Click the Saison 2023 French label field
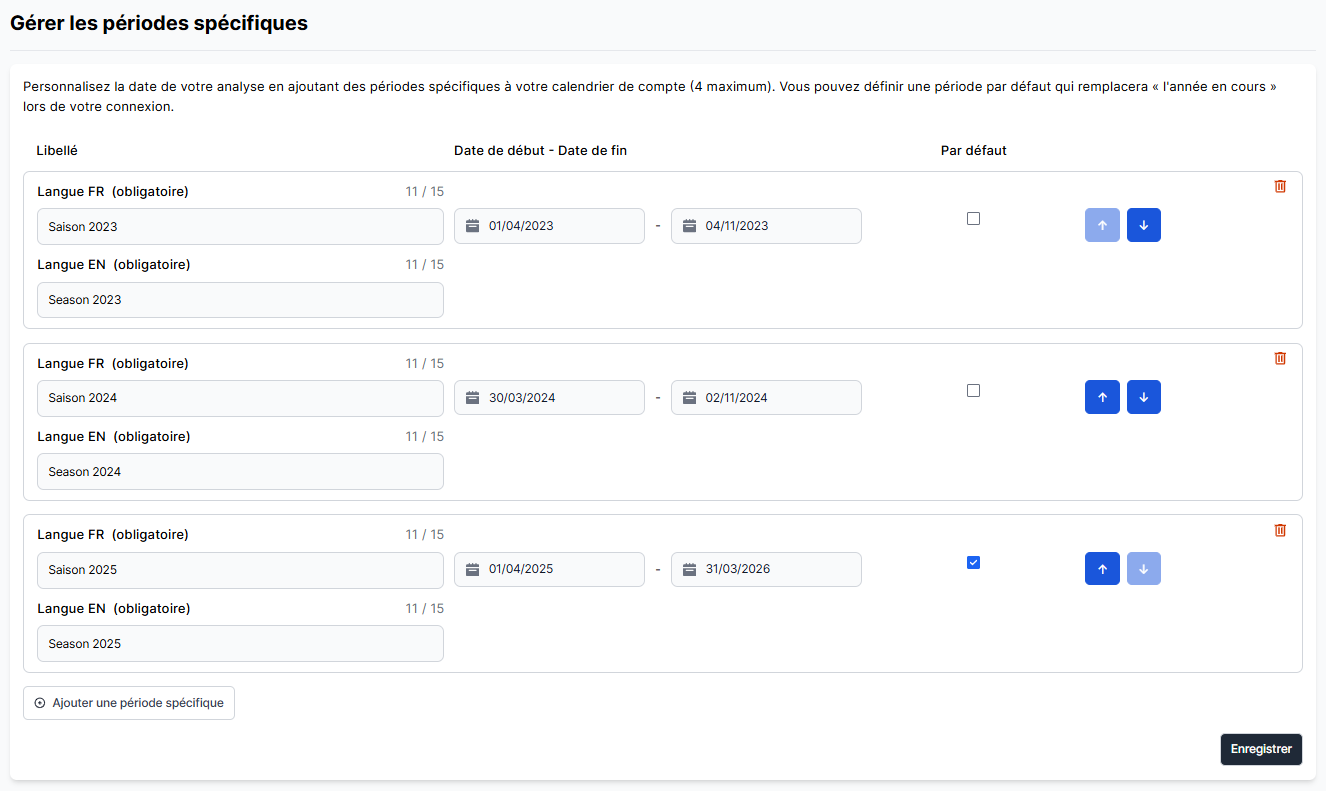This screenshot has width=1326, height=791. [x=240, y=227]
